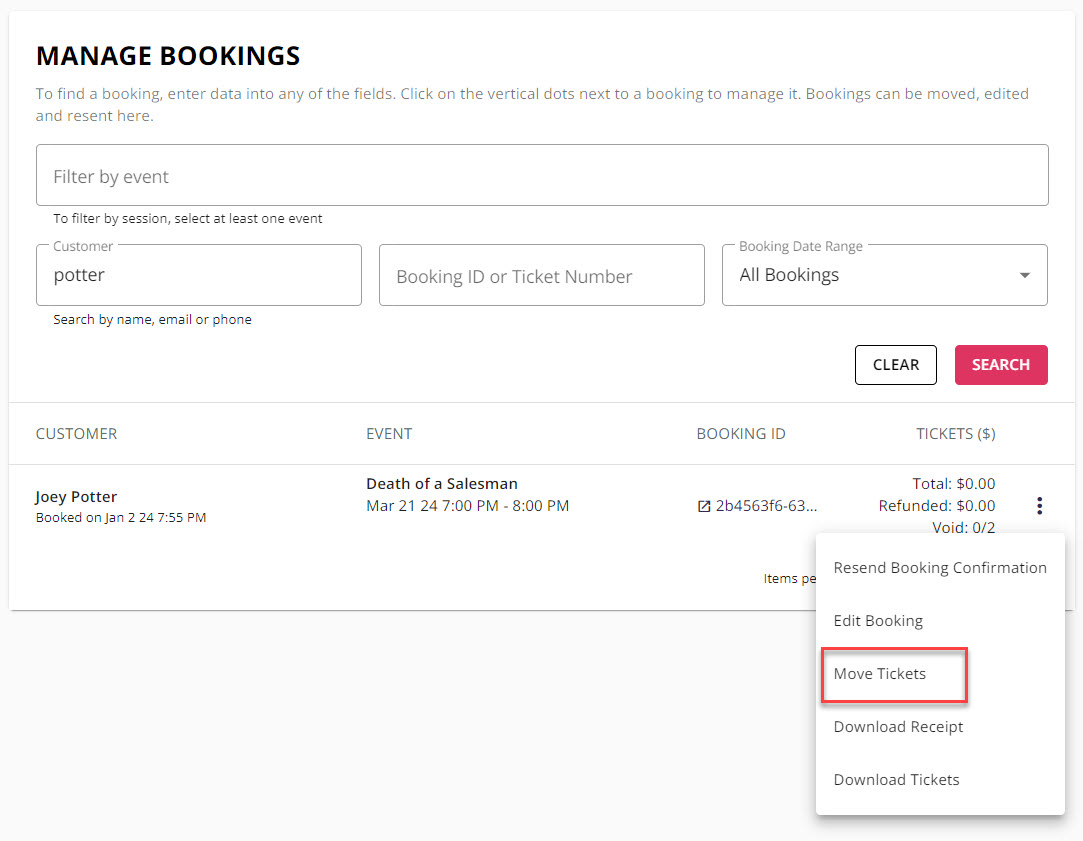
Task: Click the BOOKING ID column header
Action: click(740, 434)
